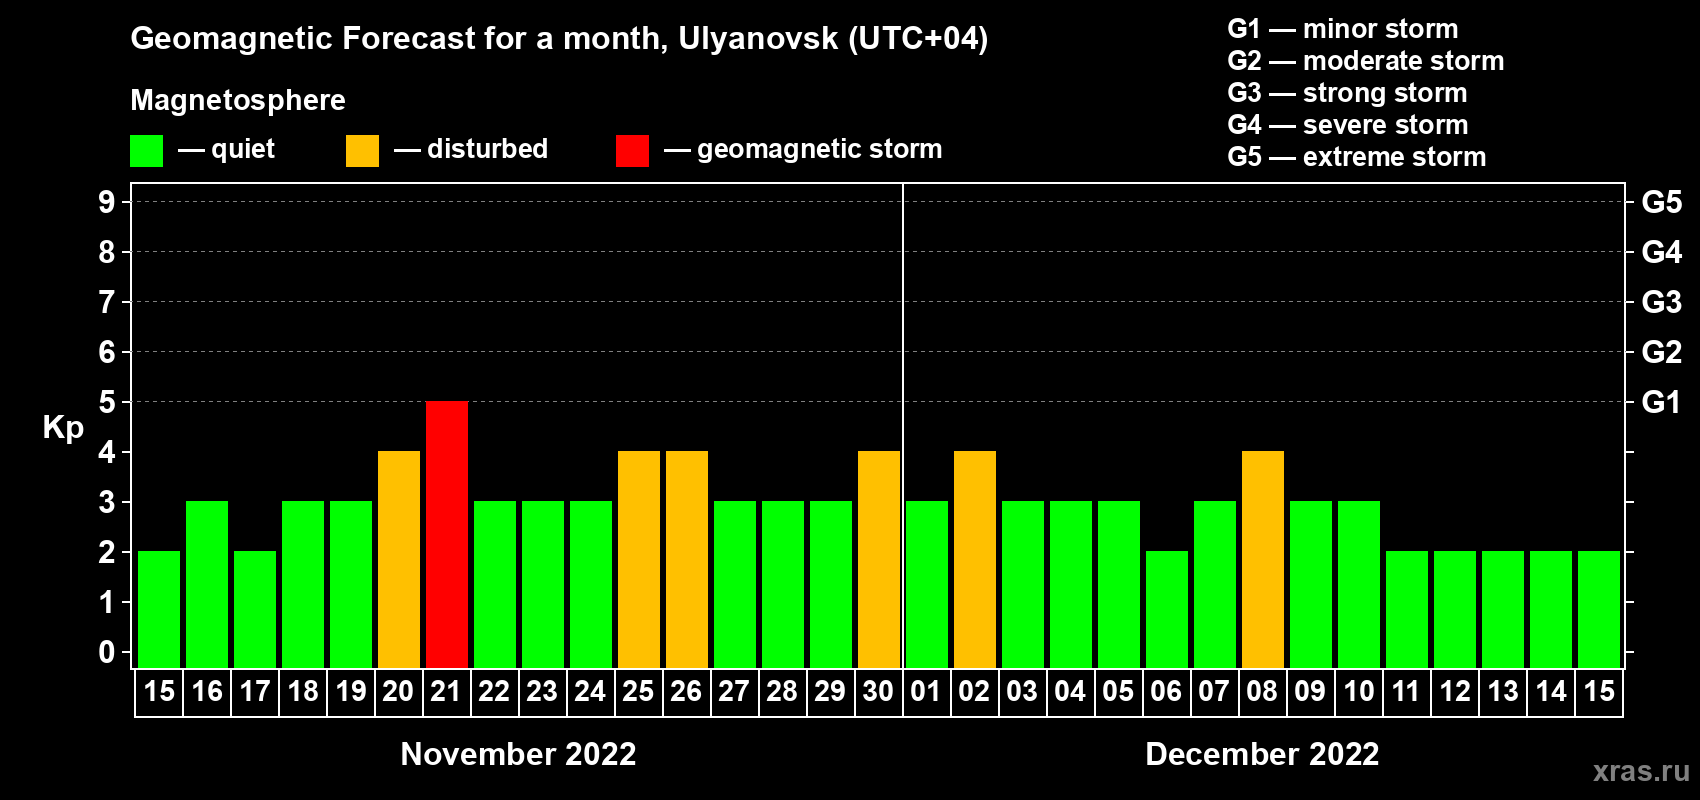Viewport: 1700px width, 800px height.
Task: Click the date label 06 in December
Action: click(1166, 692)
